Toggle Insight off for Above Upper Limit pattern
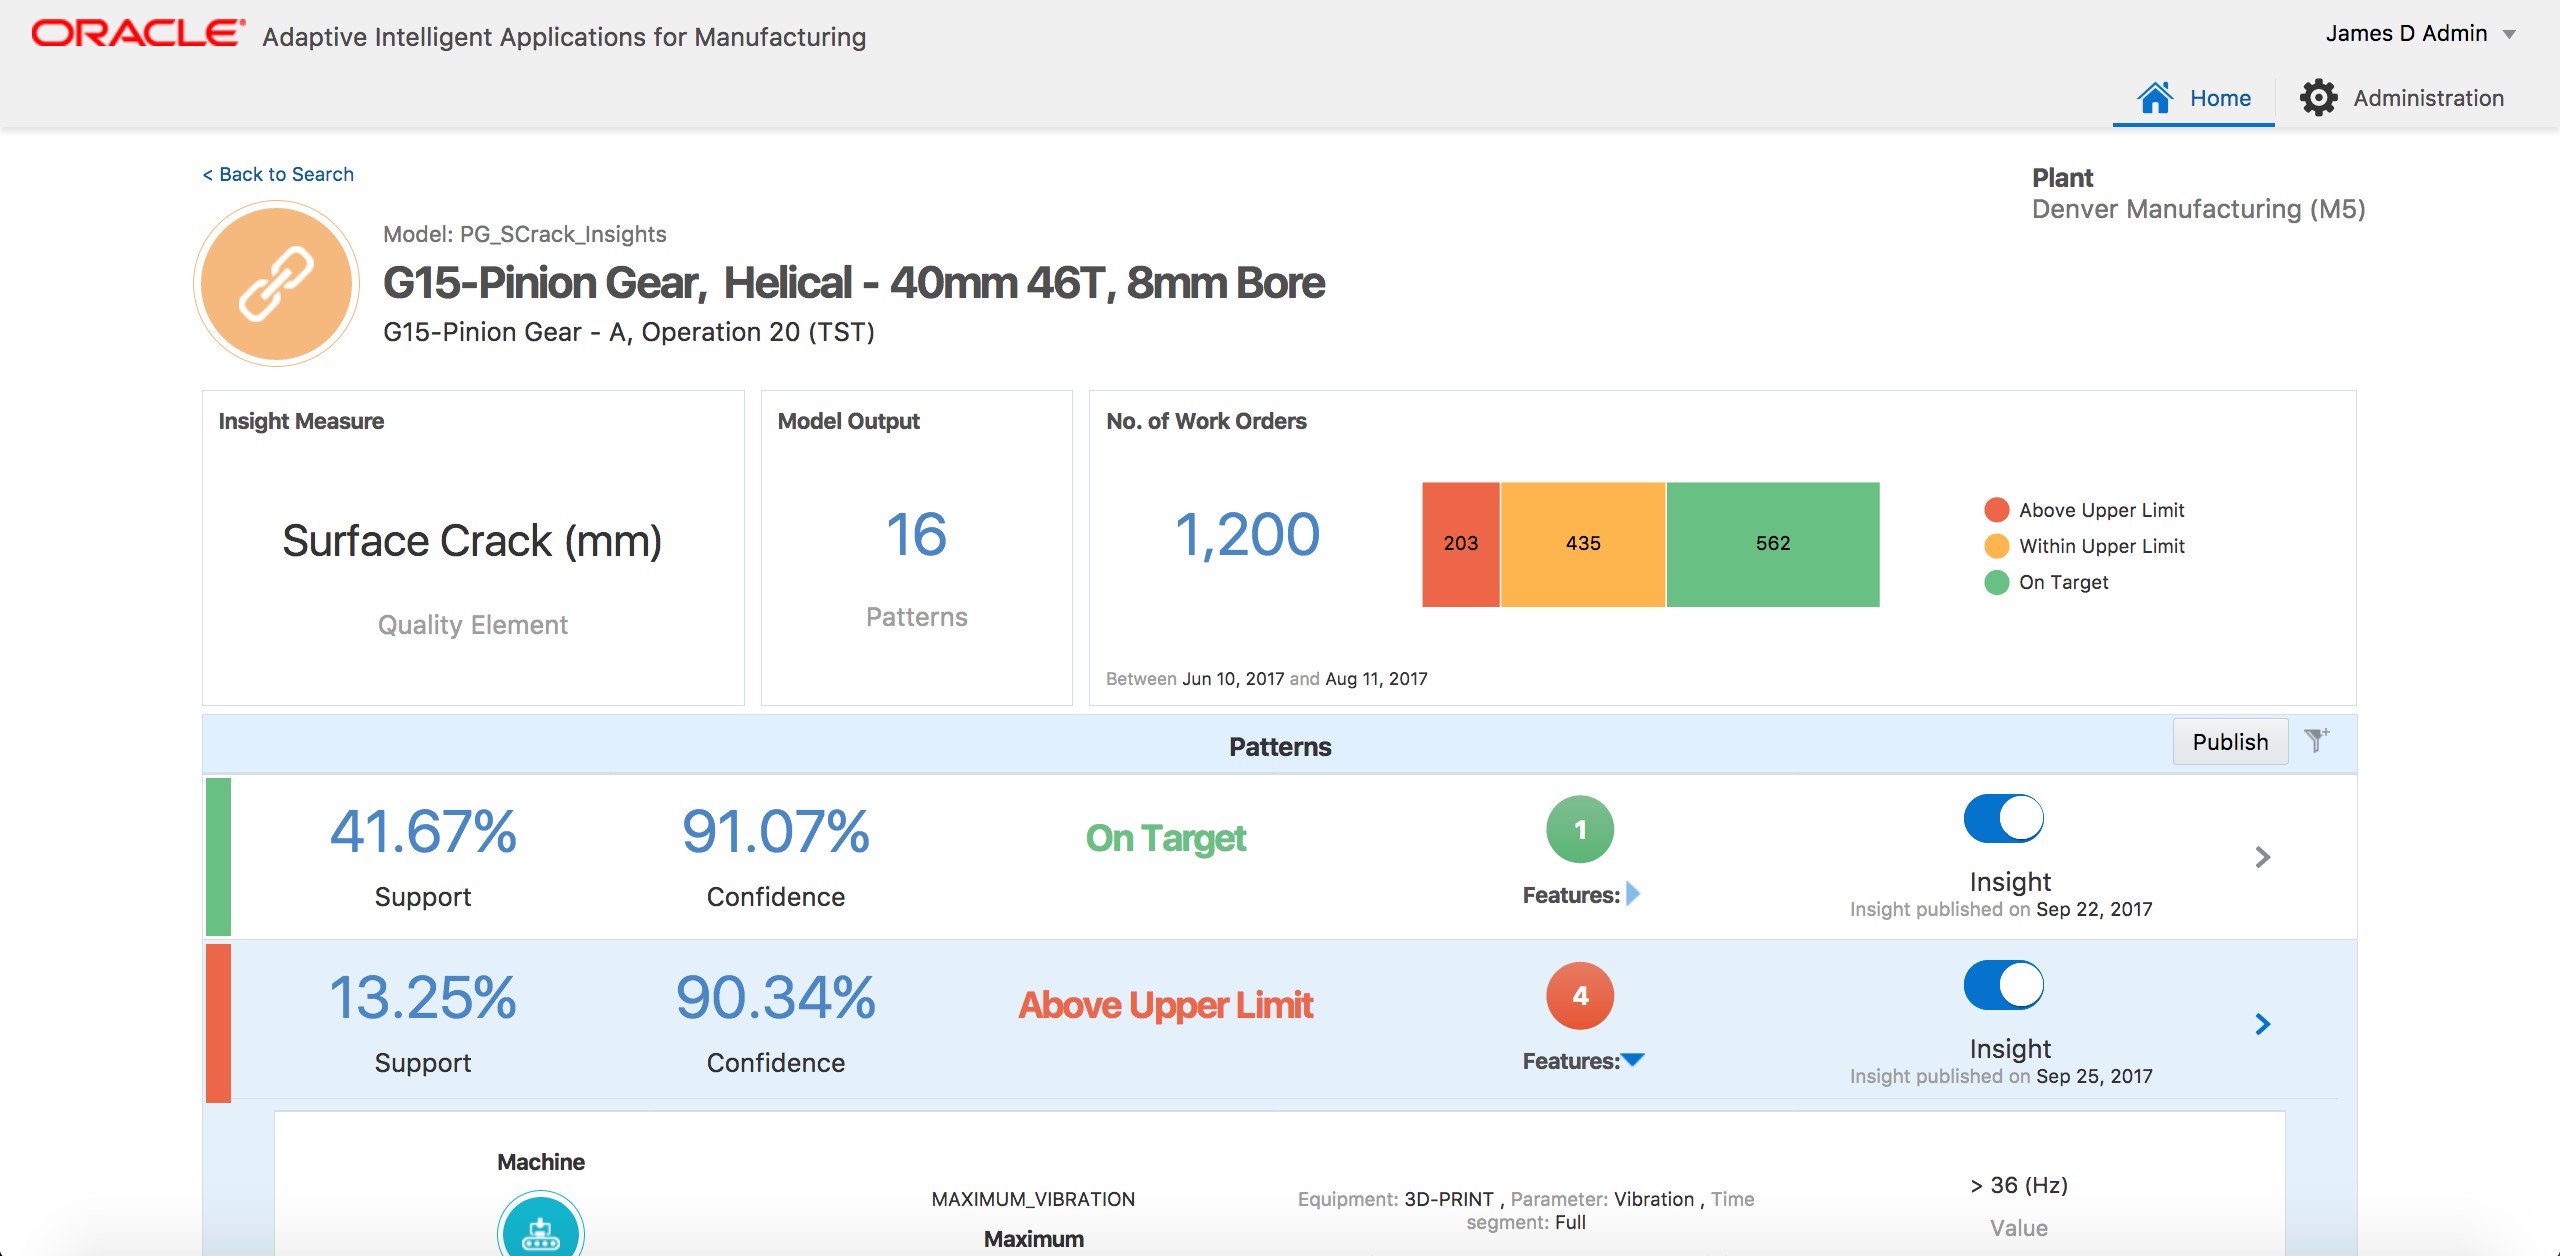The height and width of the screenshot is (1256, 2560). tap(2004, 984)
